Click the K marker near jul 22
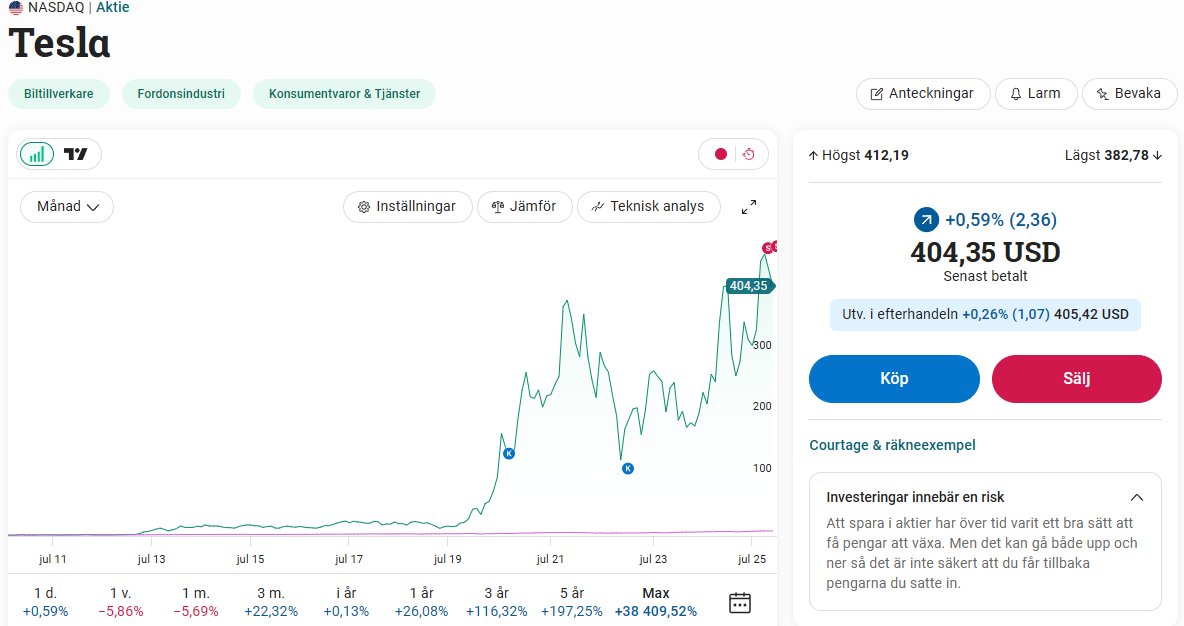The image size is (1184, 626). tap(627, 469)
